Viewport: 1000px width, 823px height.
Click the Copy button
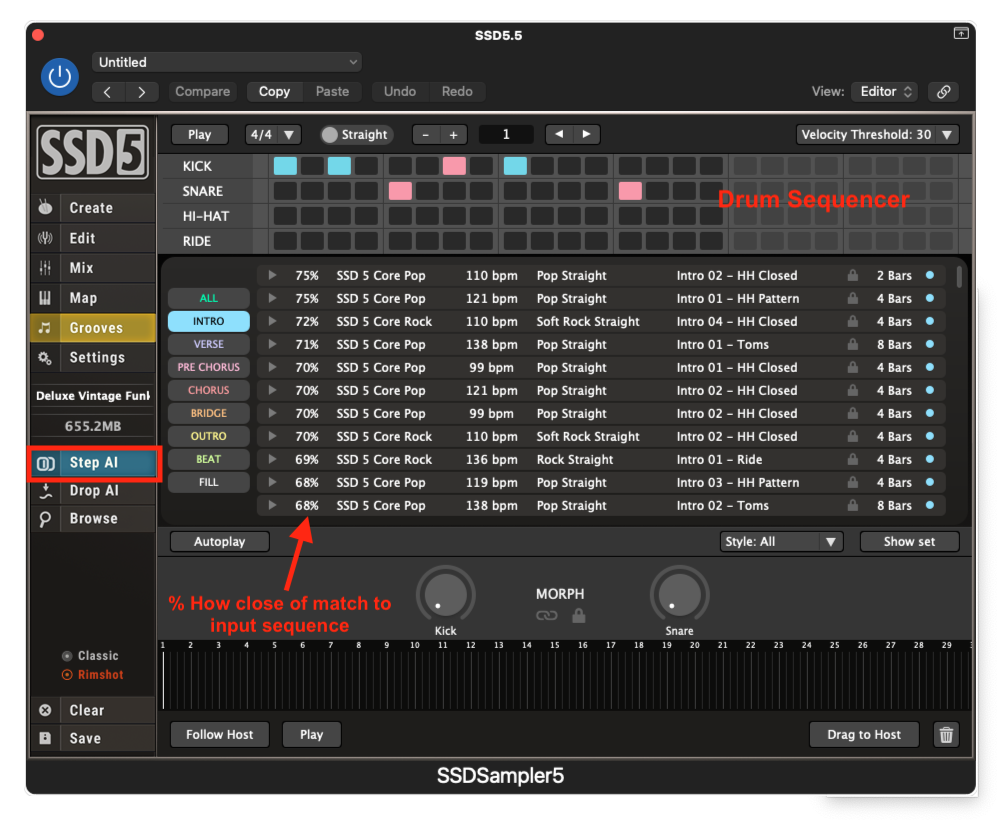click(x=274, y=92)
